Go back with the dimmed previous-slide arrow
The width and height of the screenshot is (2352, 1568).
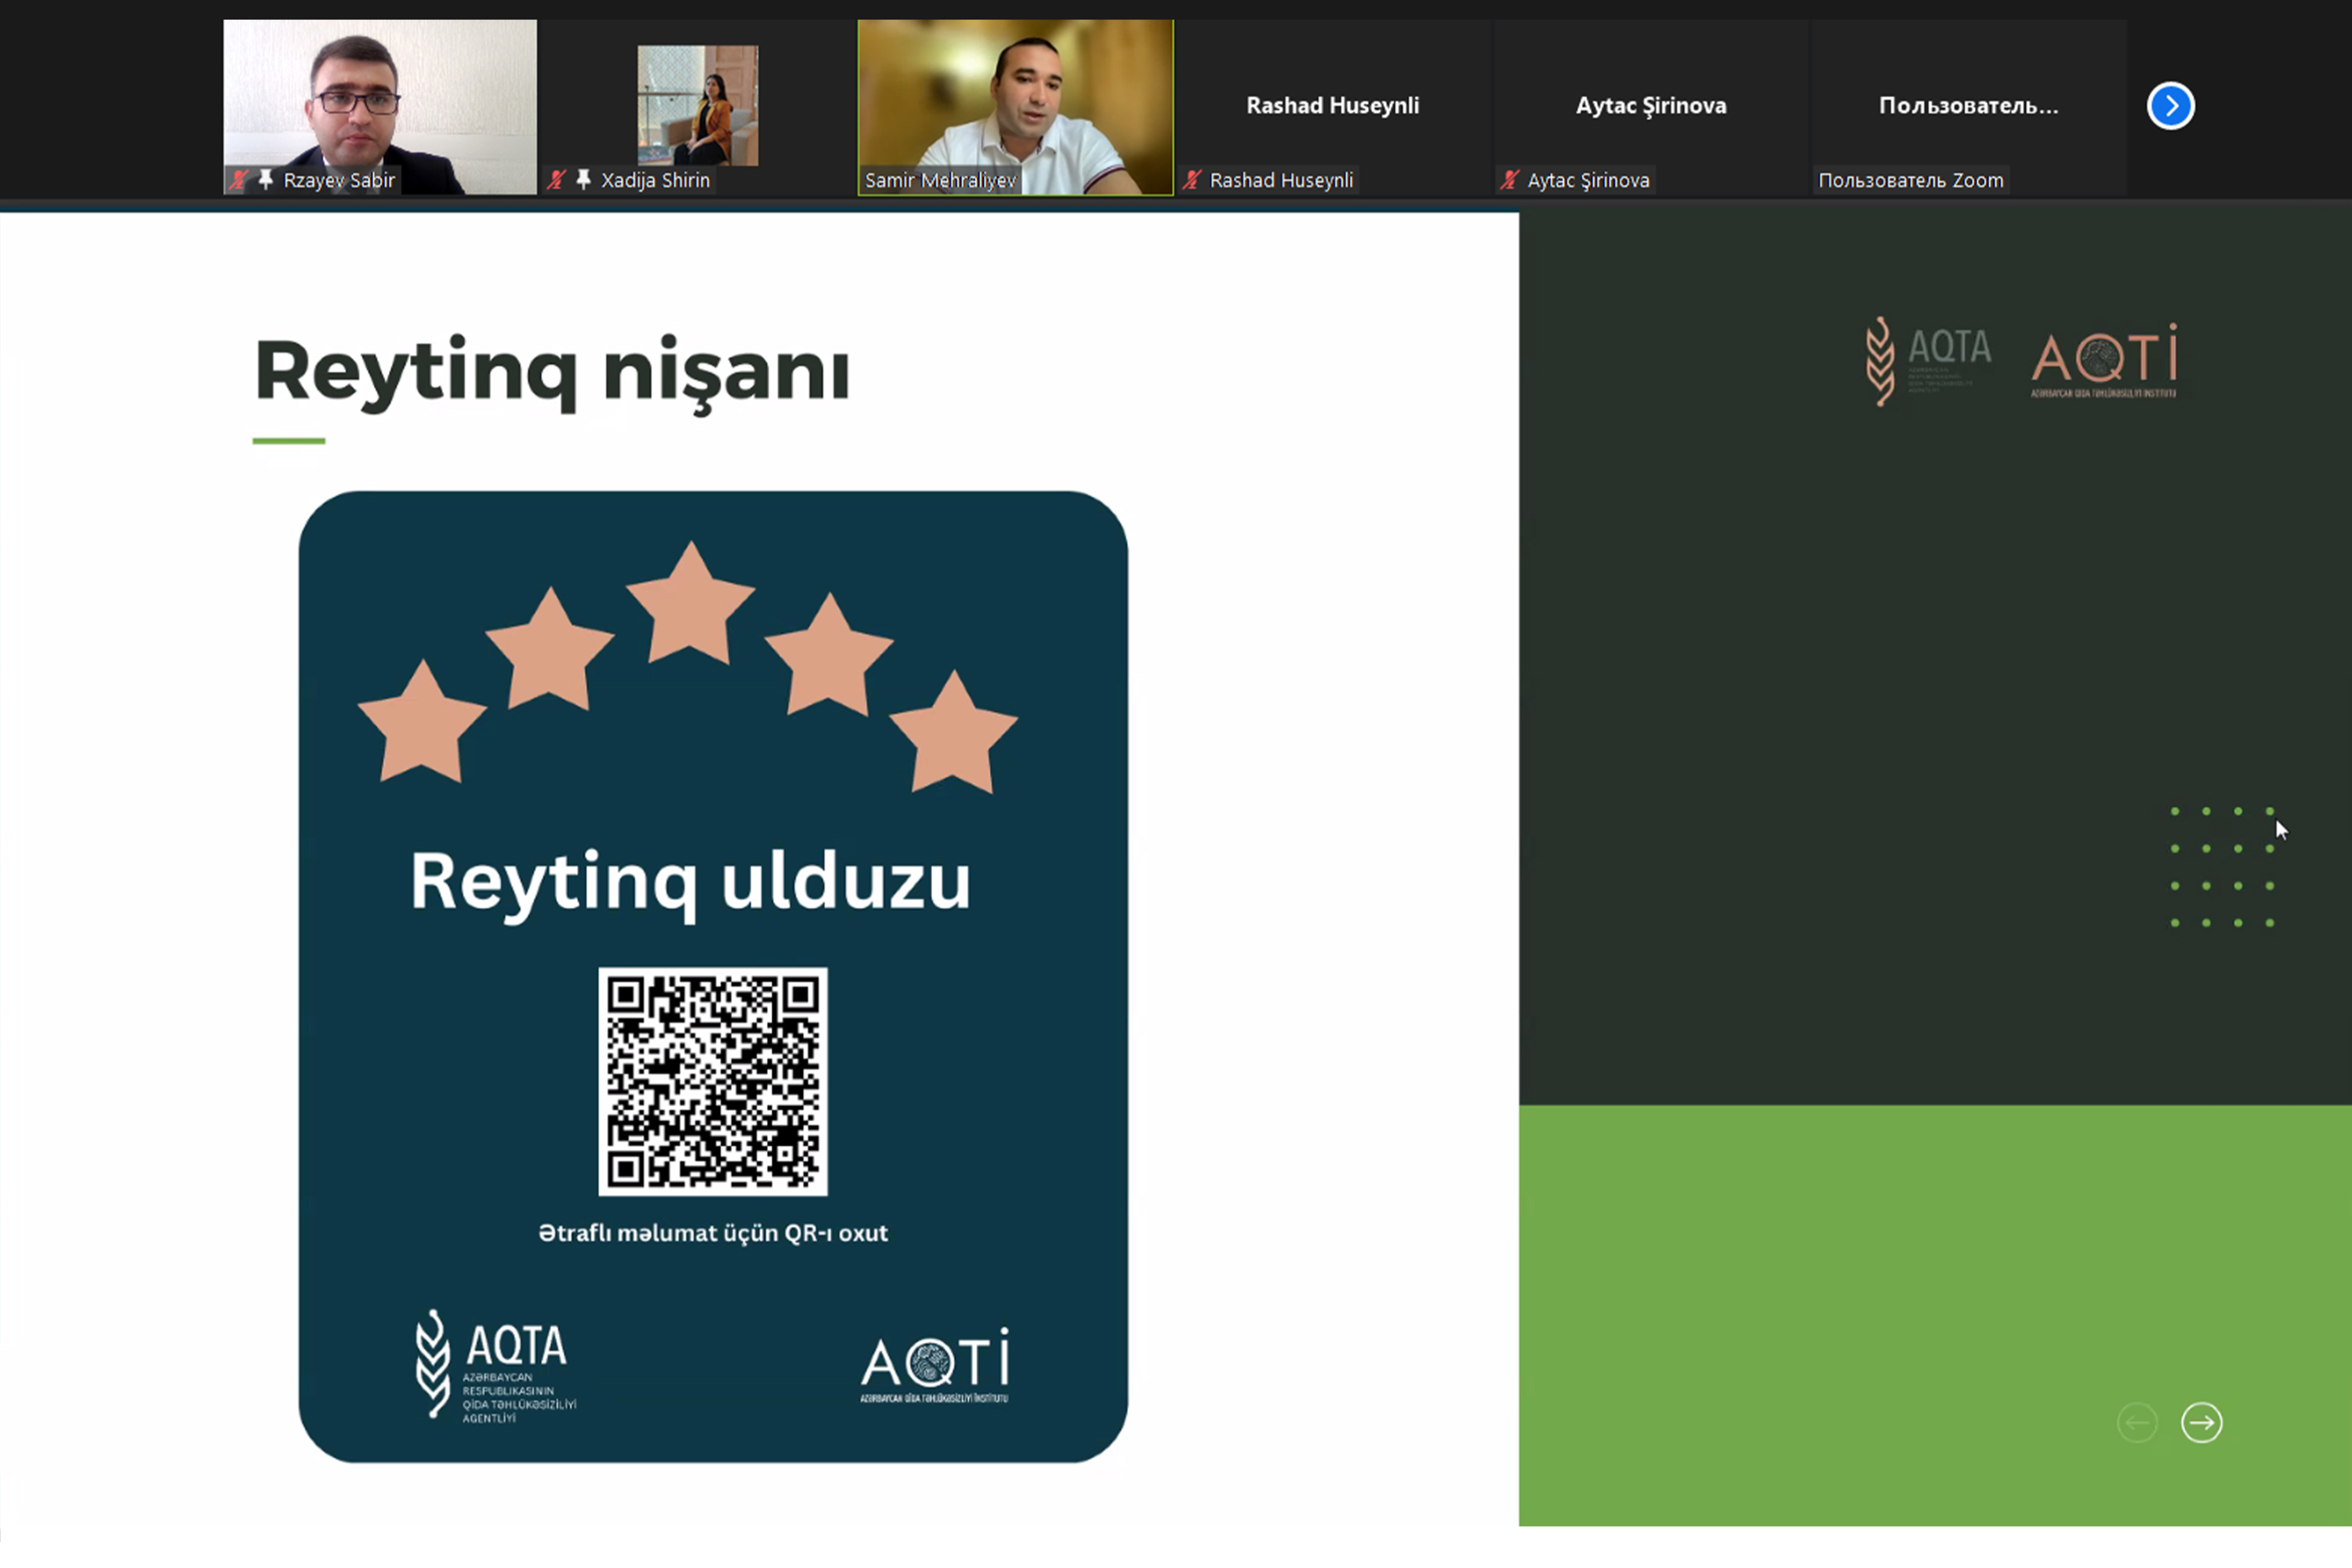coord(2137,1422)
